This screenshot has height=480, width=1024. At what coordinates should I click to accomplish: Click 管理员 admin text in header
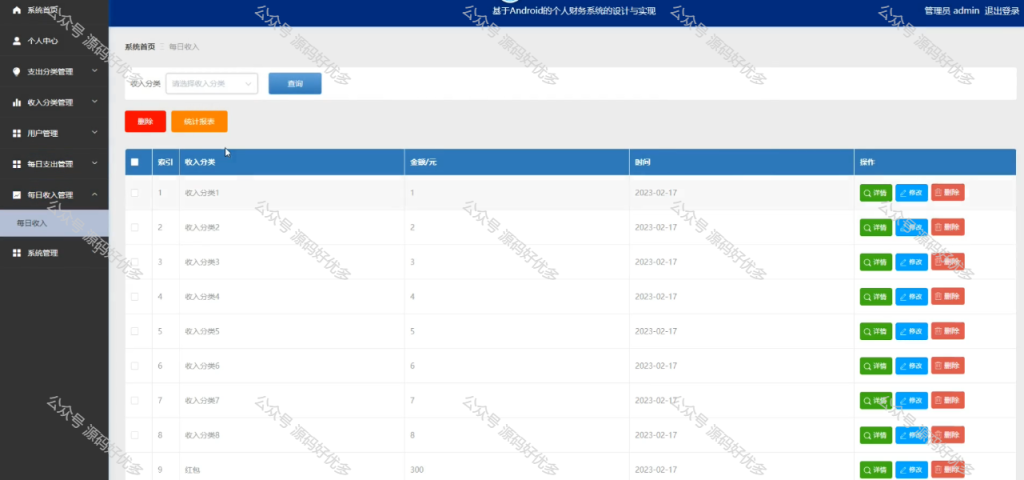tap(952, 10)
